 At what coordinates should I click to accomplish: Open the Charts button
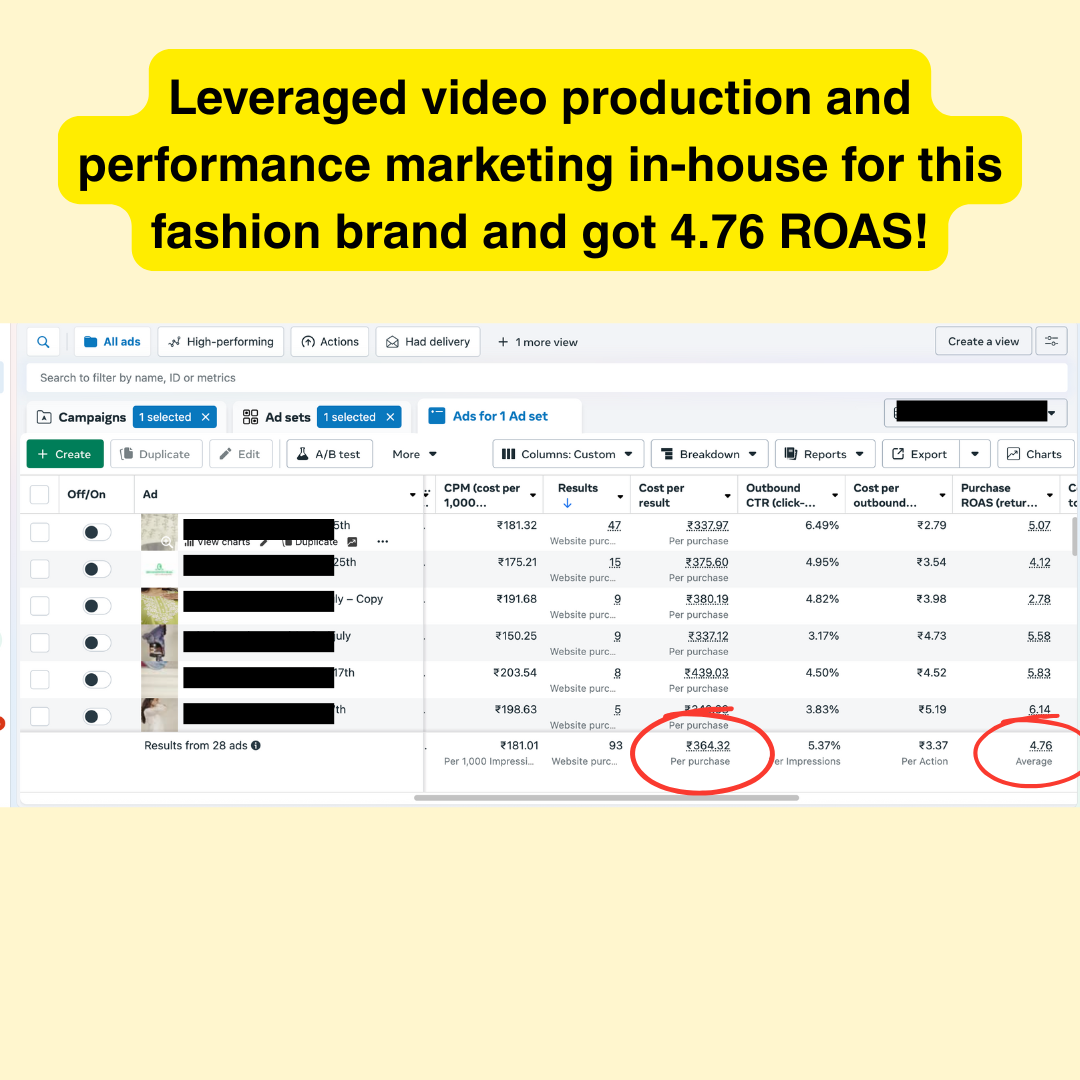pos(1035,454)
